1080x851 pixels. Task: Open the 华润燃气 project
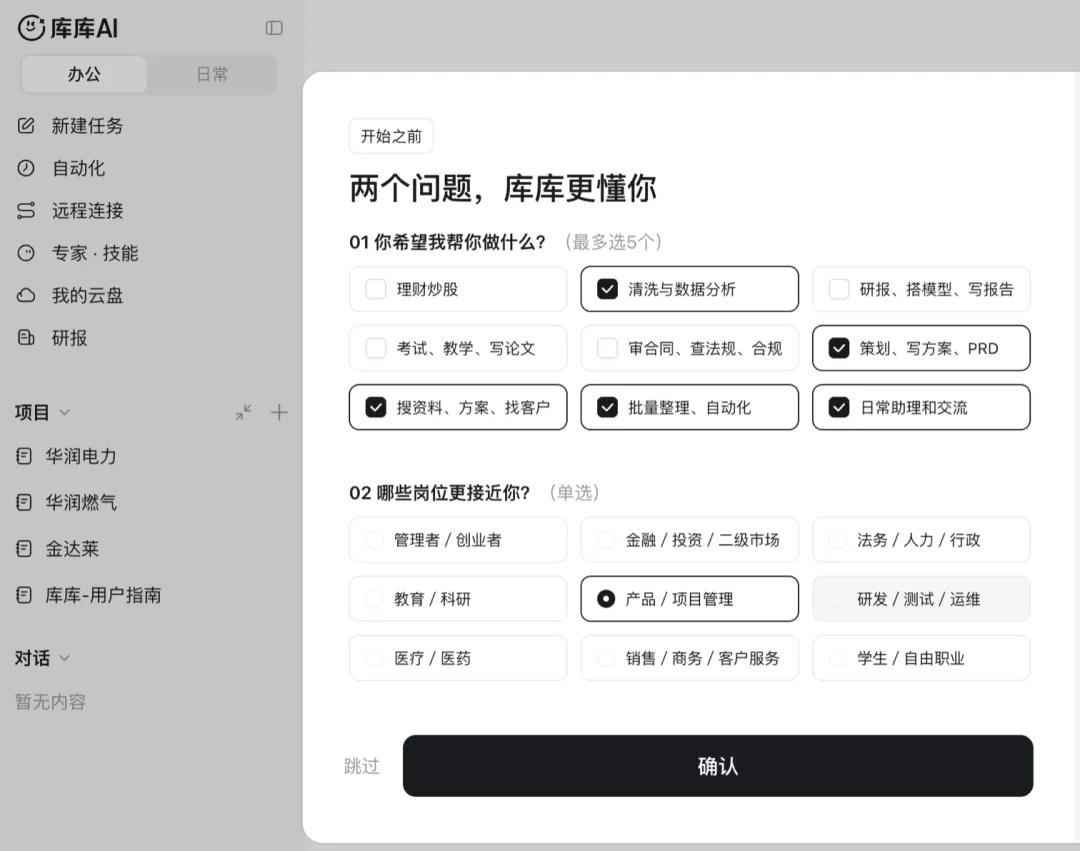point(81,503)
